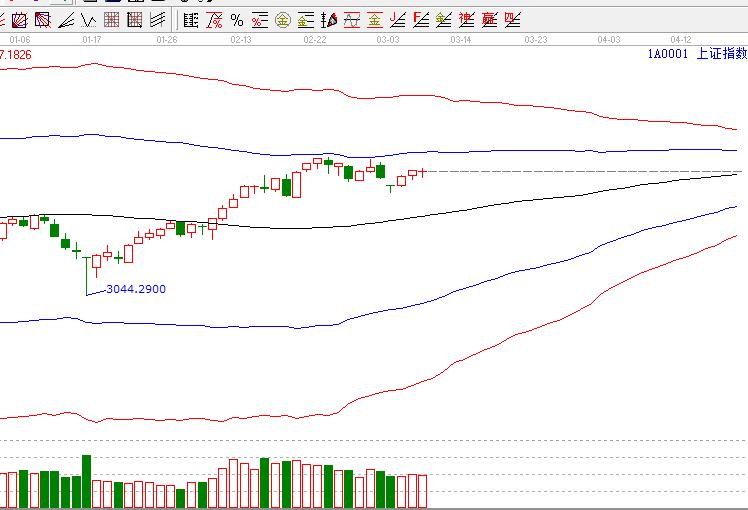Image resolution: width=748 pixels, height=510 pixels.
Task: Click the '赢' line tool icon
Action: 489,19
